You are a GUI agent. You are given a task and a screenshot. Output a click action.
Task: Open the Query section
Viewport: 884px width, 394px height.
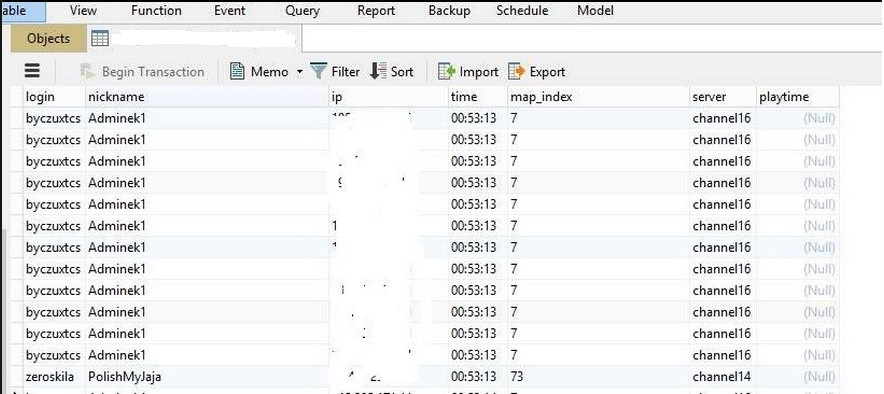click(302, 10)
